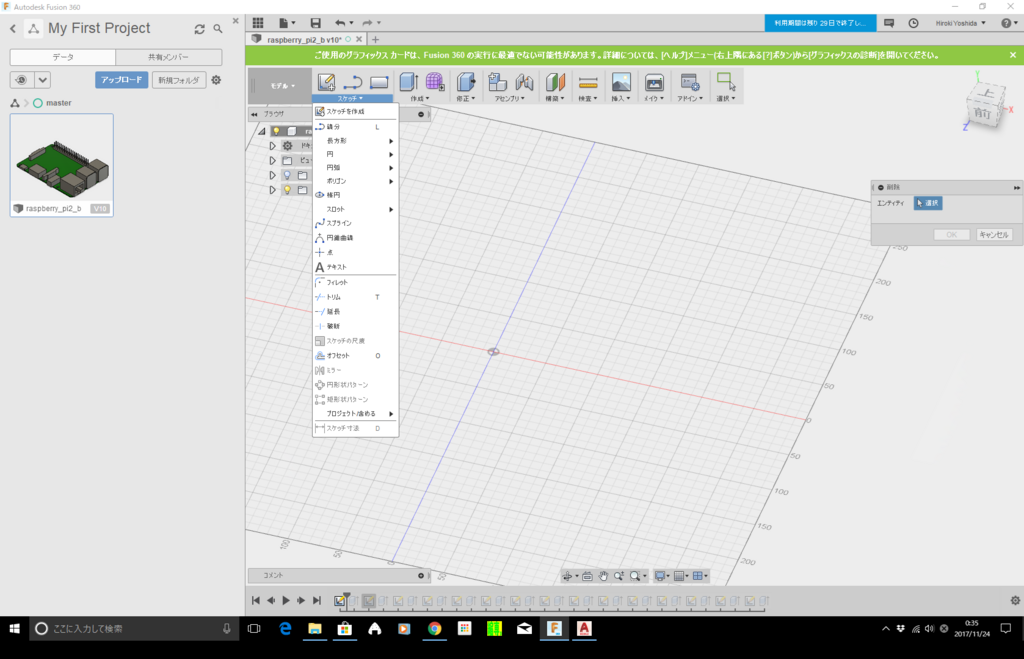The image size is (1024, 659).
Task: Click the 選択 entity selection button
Action: (x=927, y=203)
